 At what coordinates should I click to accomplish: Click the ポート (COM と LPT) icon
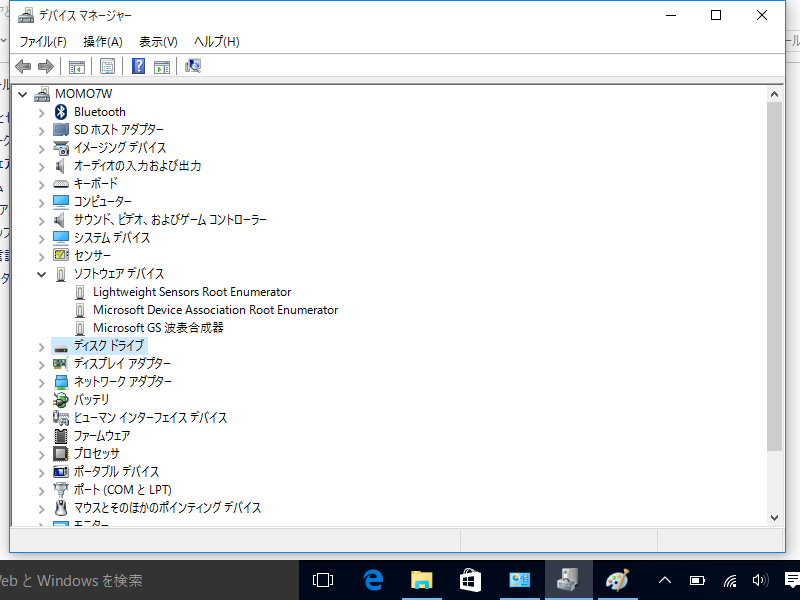click(61, 490)
